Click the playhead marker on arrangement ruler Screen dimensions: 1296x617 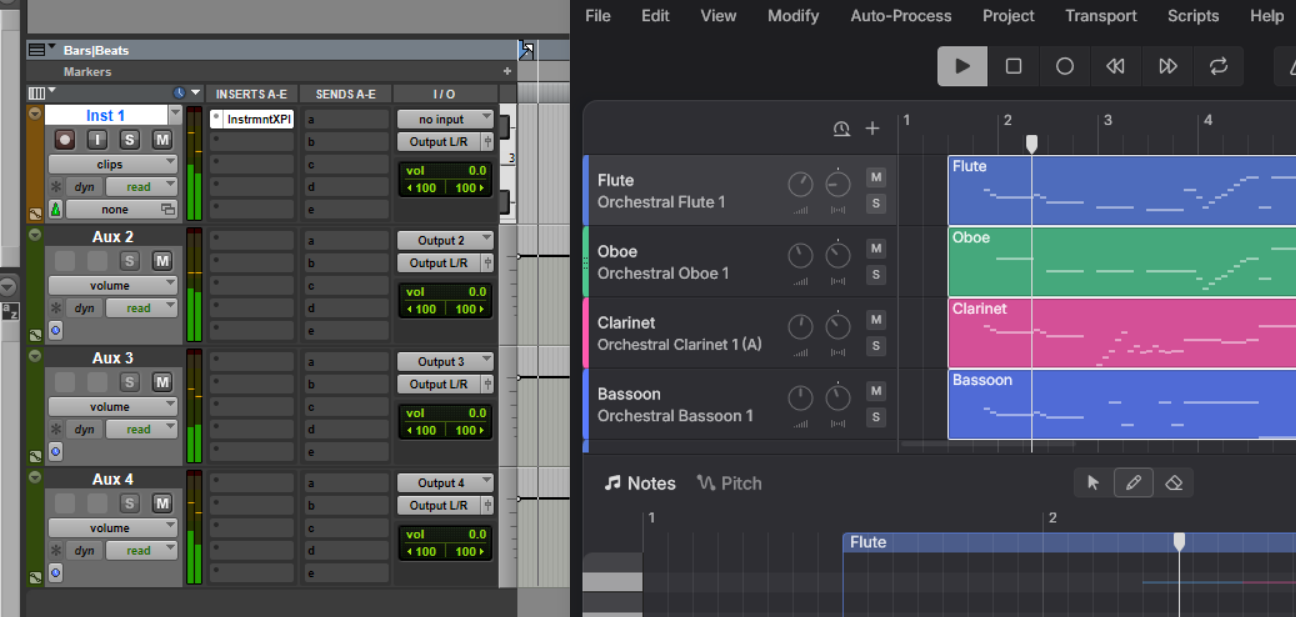[1032, 144]
